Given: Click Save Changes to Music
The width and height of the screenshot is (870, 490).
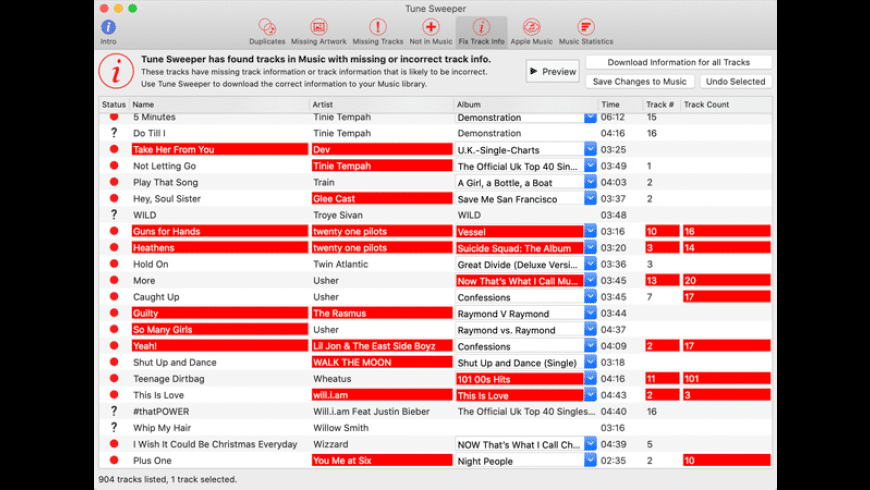Looking at the screenshot, I should tap(640, 81).
